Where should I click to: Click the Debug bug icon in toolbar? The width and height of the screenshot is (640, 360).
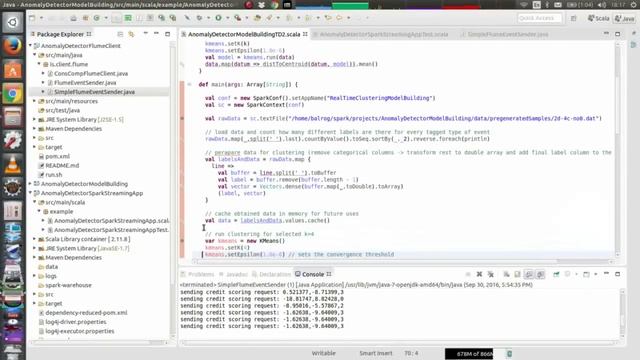point(199,18)
